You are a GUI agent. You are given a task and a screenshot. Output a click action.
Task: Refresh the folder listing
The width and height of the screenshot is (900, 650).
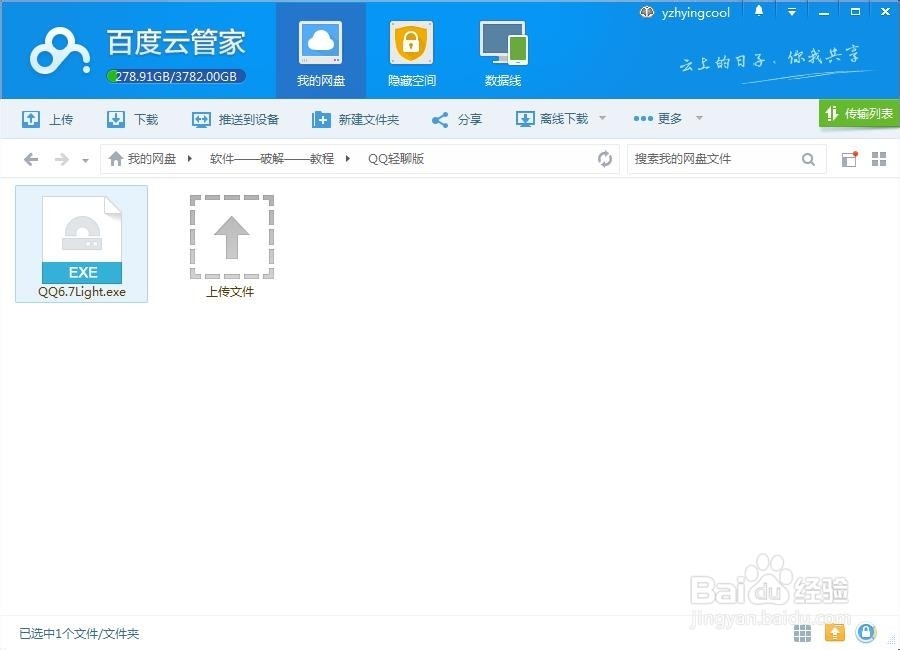click(x=604, y=159)
